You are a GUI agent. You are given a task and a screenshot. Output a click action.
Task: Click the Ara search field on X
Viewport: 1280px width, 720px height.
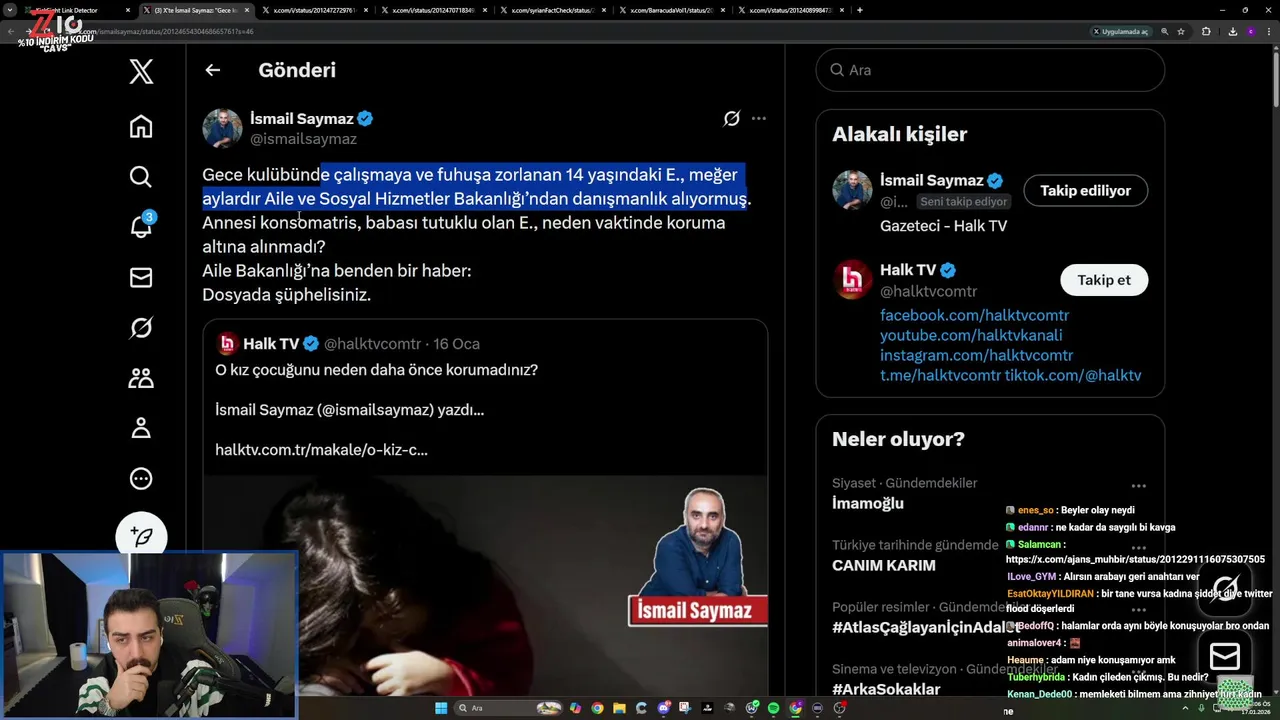point(990,70)
